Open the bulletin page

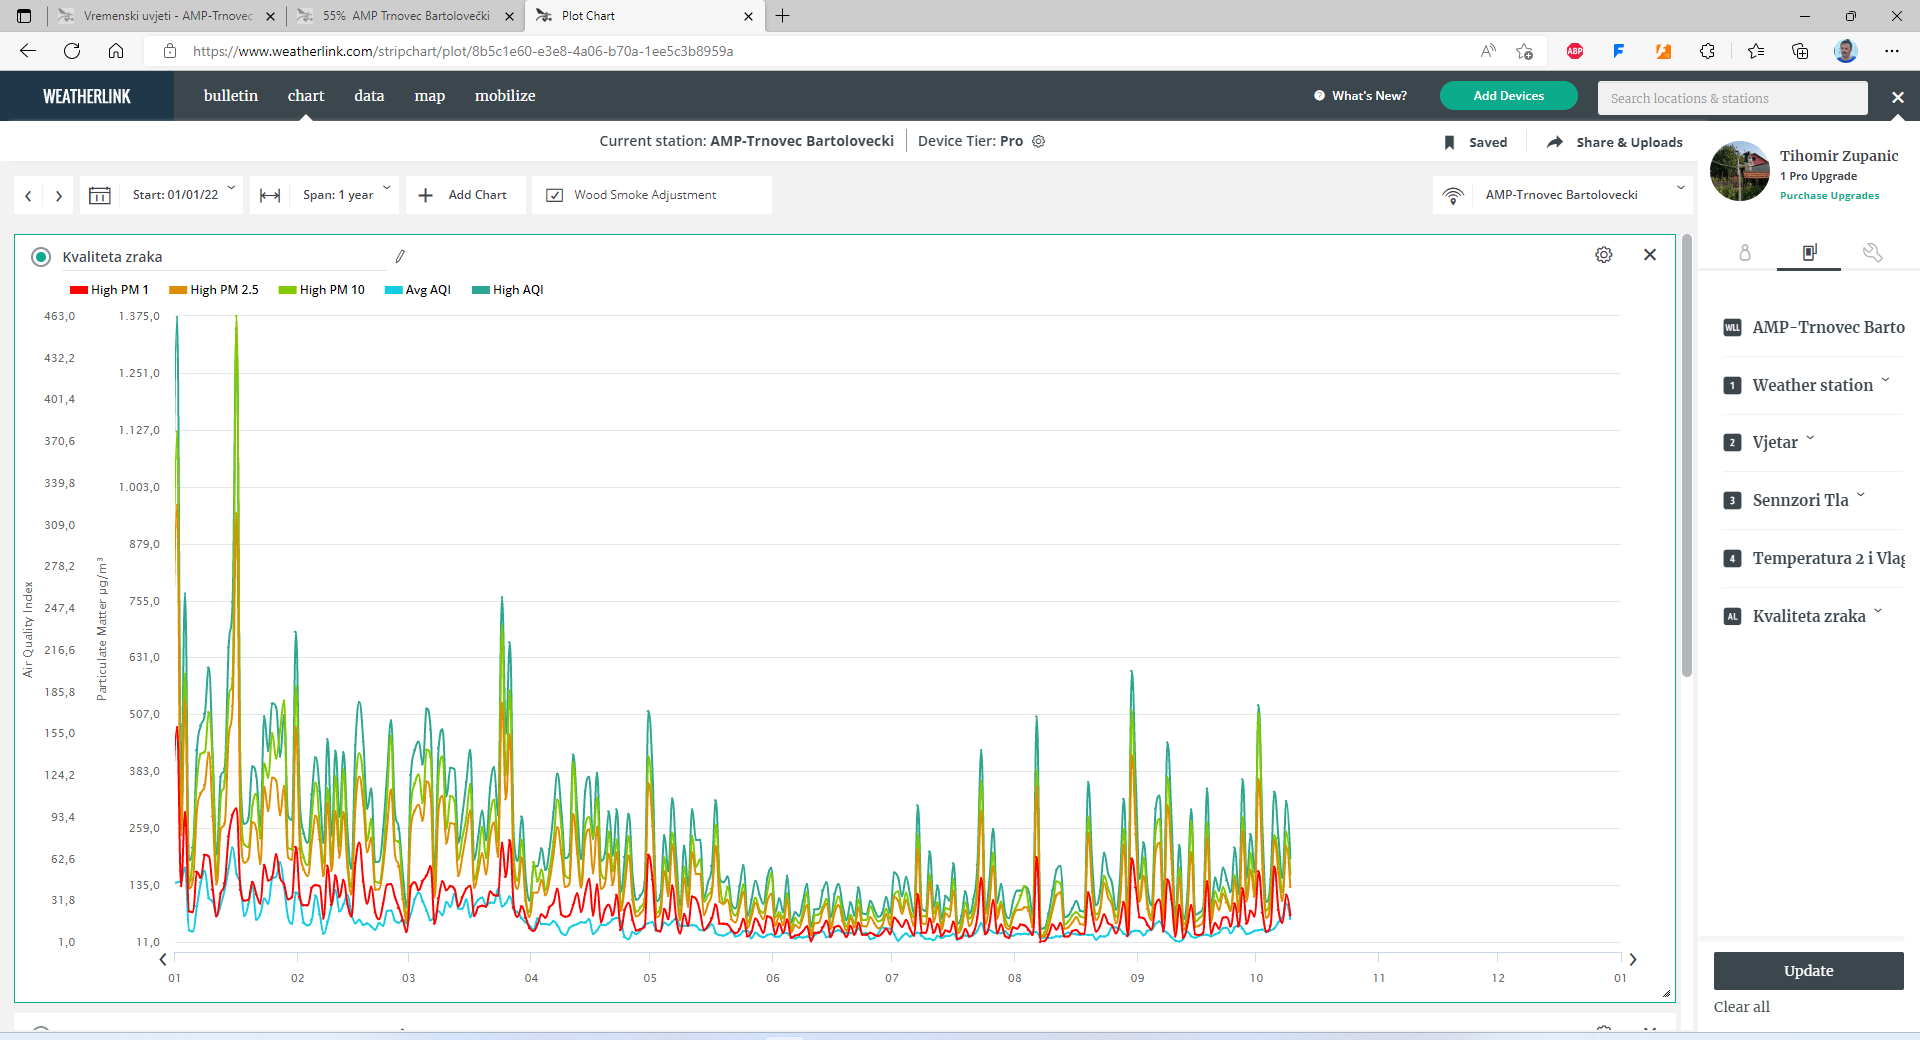coord(231,96)
